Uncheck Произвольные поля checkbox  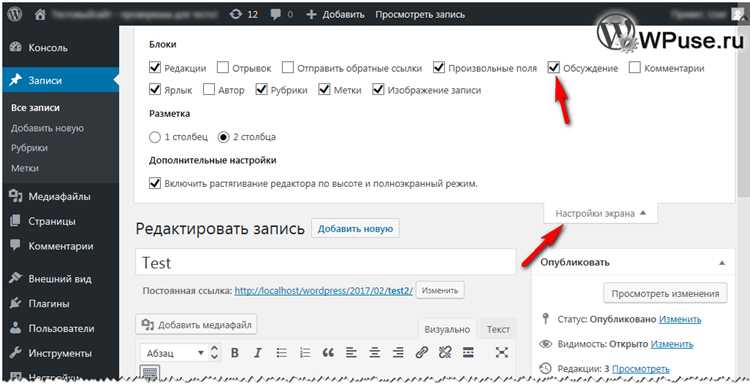[x=439, y=67]
